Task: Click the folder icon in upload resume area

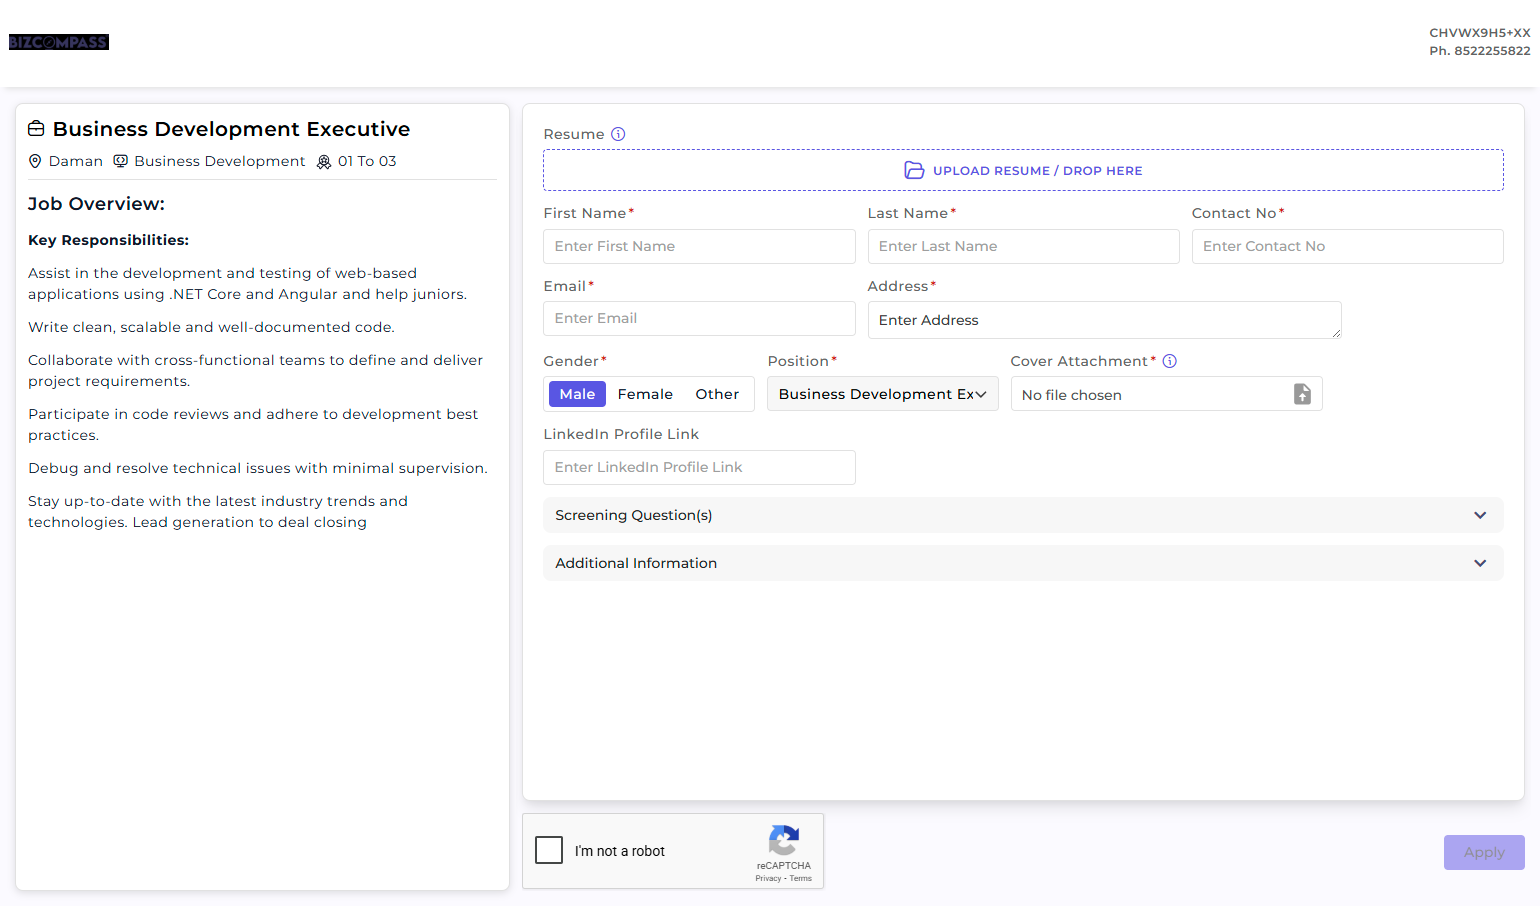Action: tap(914, 170)
